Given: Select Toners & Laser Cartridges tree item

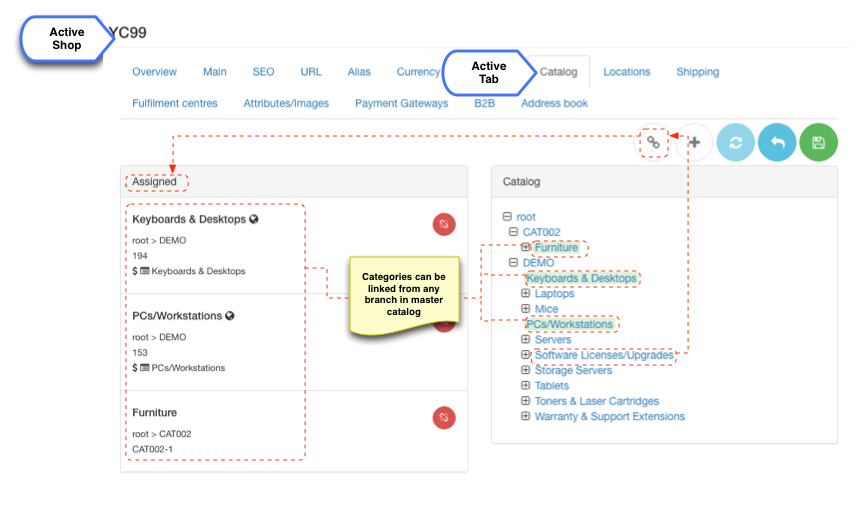Looking at the screenshot, I should pos(597,401).
